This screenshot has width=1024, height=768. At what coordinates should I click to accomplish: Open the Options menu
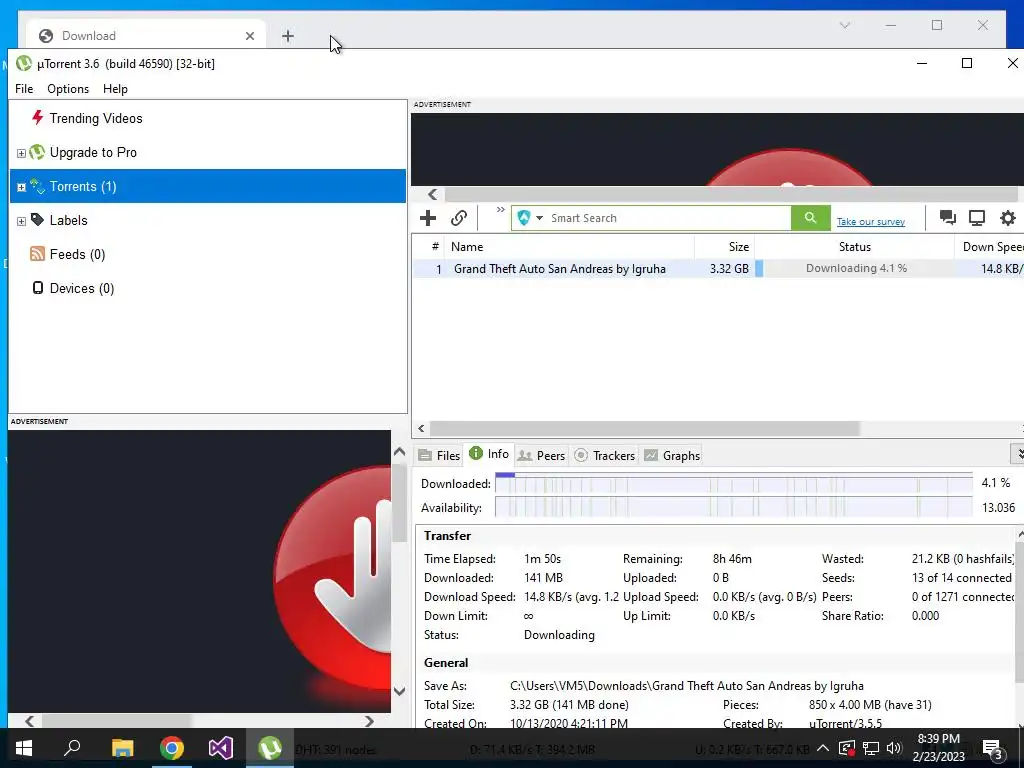pos(68,89)
